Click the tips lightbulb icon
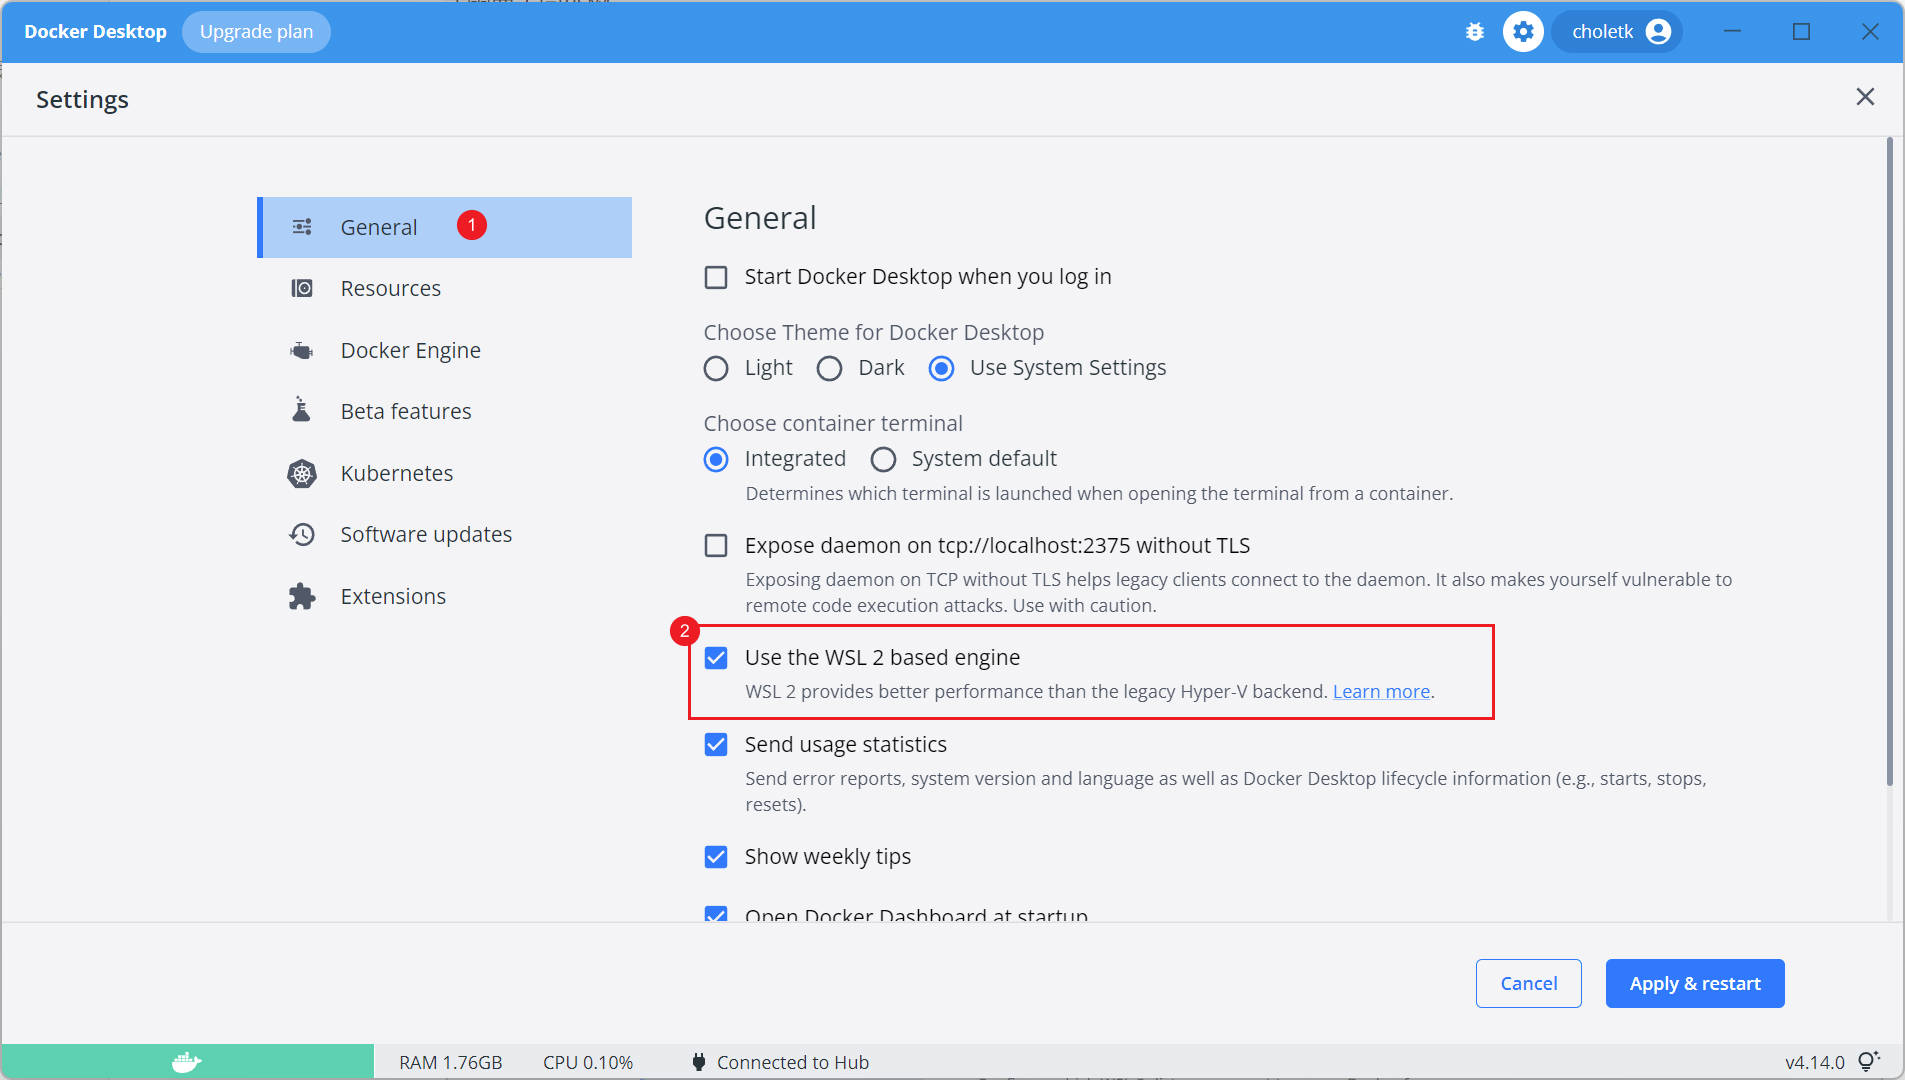Screen dimensions: 1905x1080 pyautogui.click(x=1868, y=1062)
